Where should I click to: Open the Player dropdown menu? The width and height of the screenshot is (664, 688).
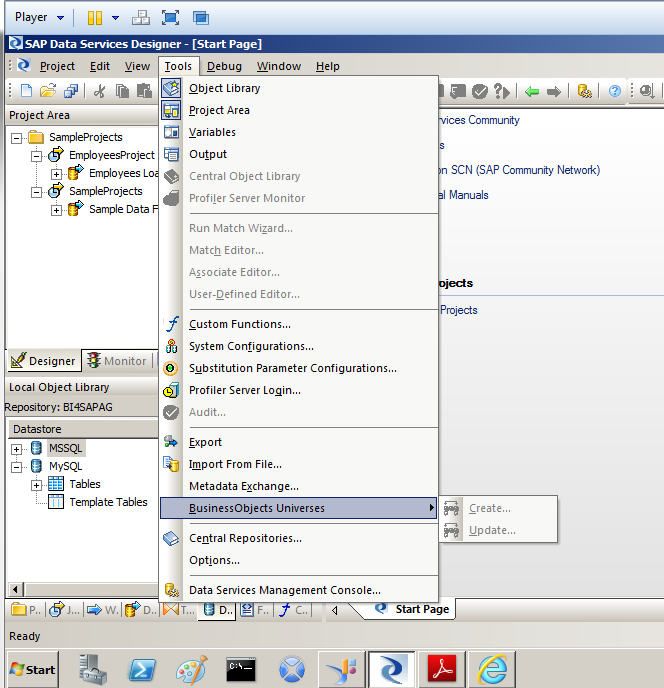[x=39, y=18]
